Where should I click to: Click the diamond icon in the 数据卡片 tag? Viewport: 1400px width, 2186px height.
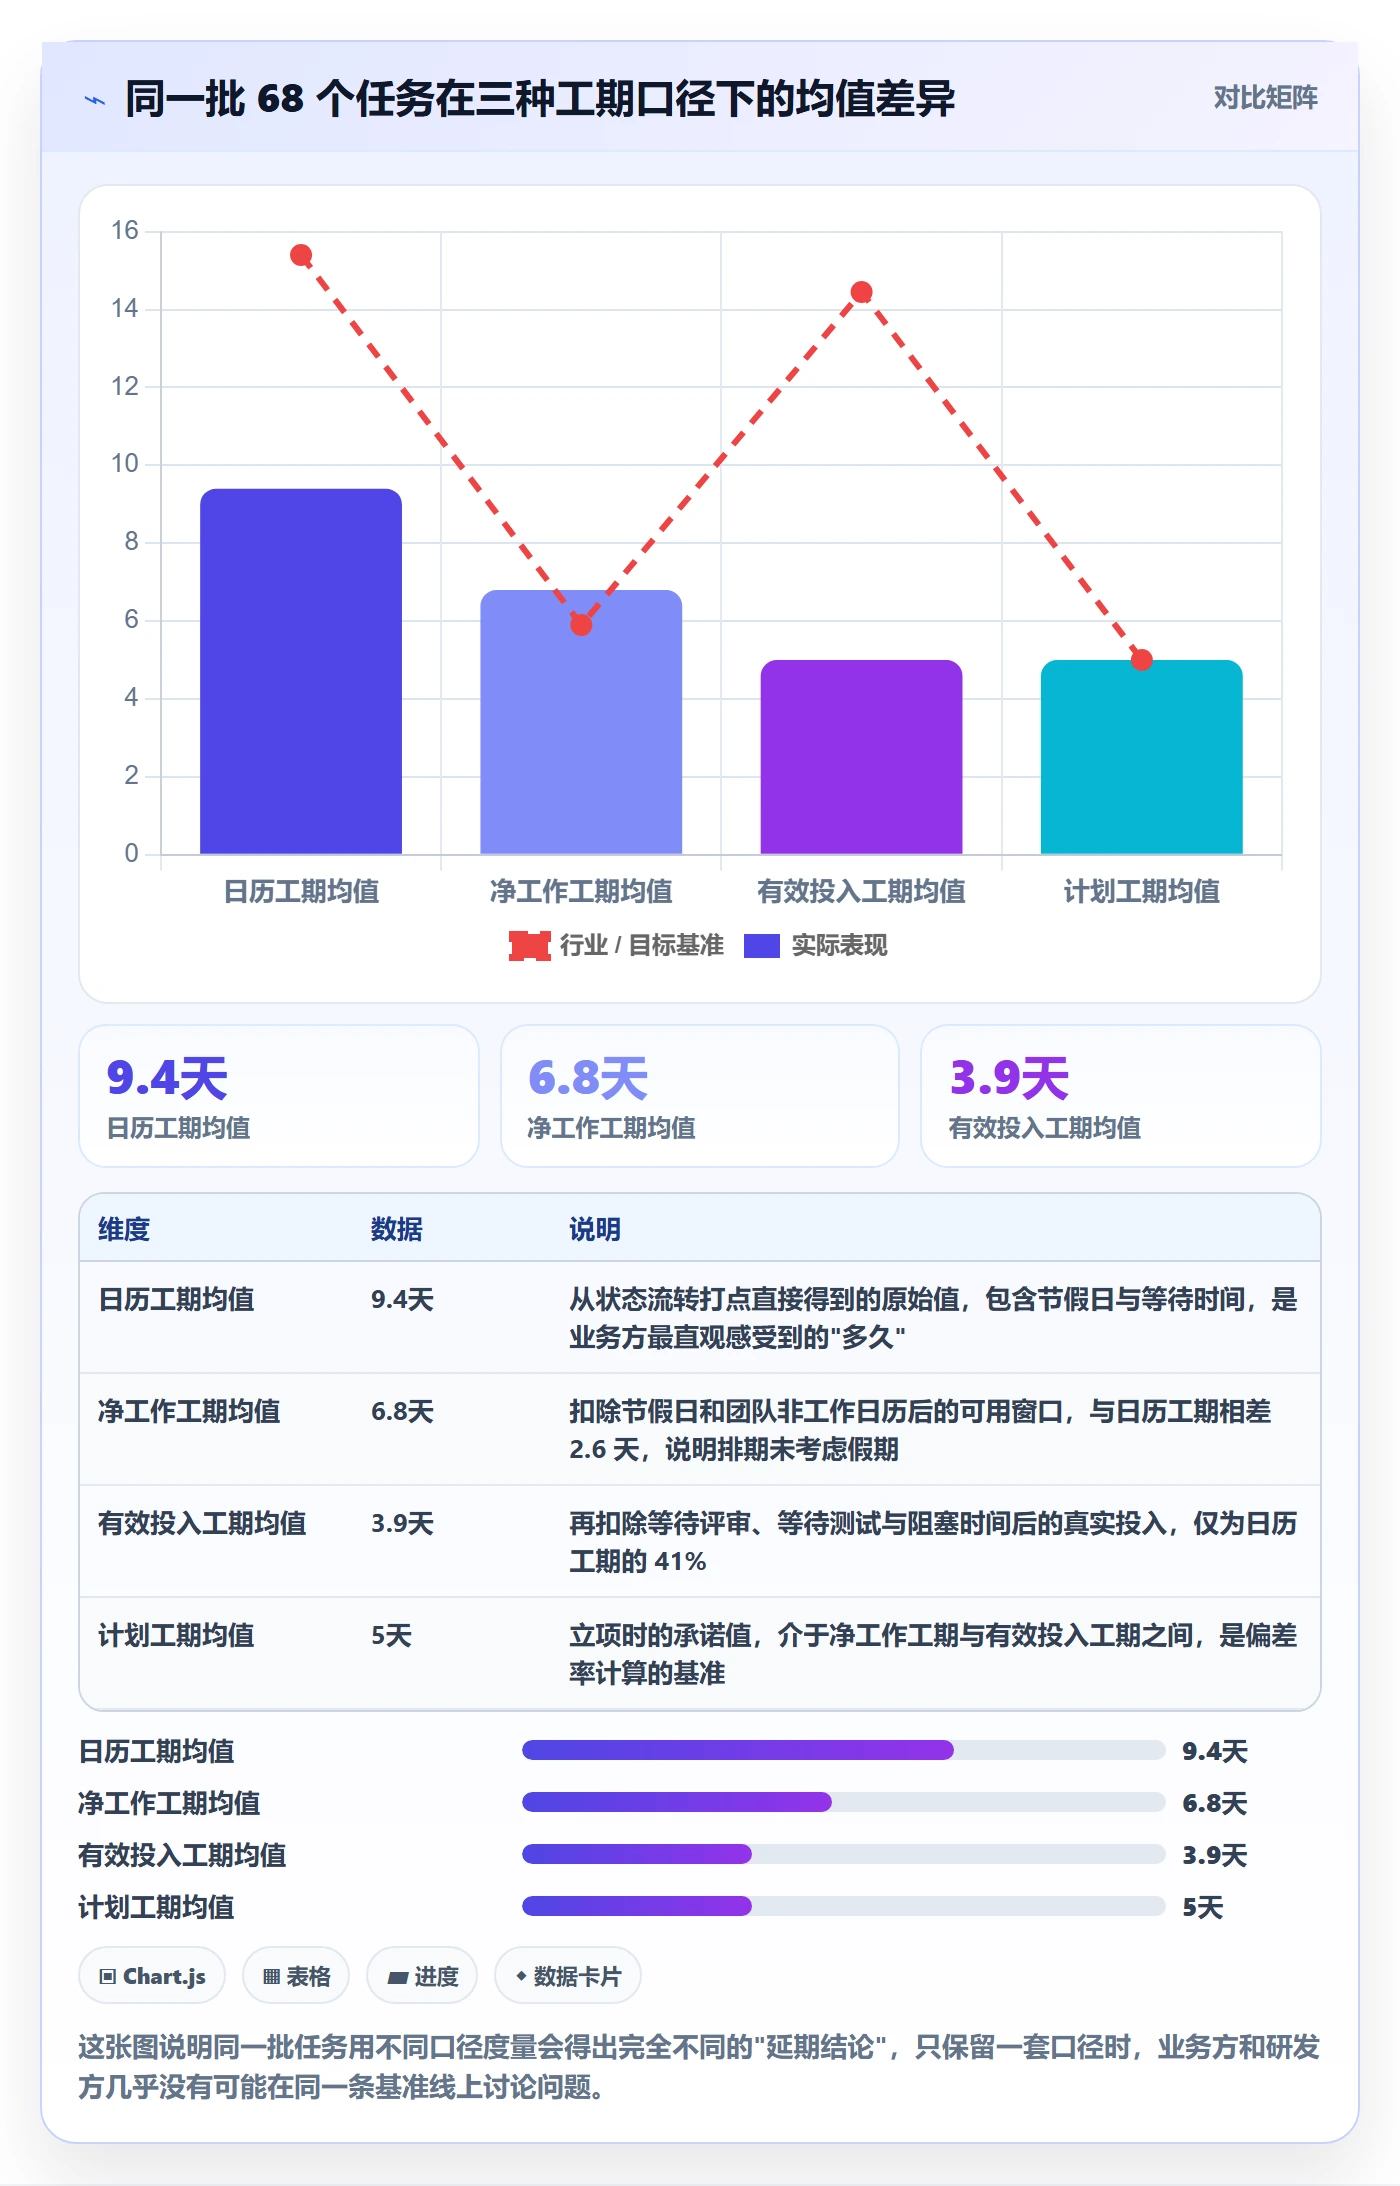pyautogui.click(x=520, y=1976)
